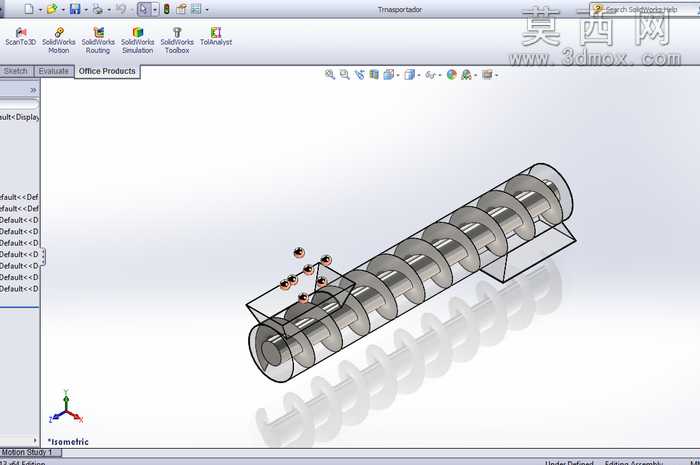The width and height of the screenshot is (700, 465).
Task: Launch the TolAnalyst add-in
Action: (216, 37)
